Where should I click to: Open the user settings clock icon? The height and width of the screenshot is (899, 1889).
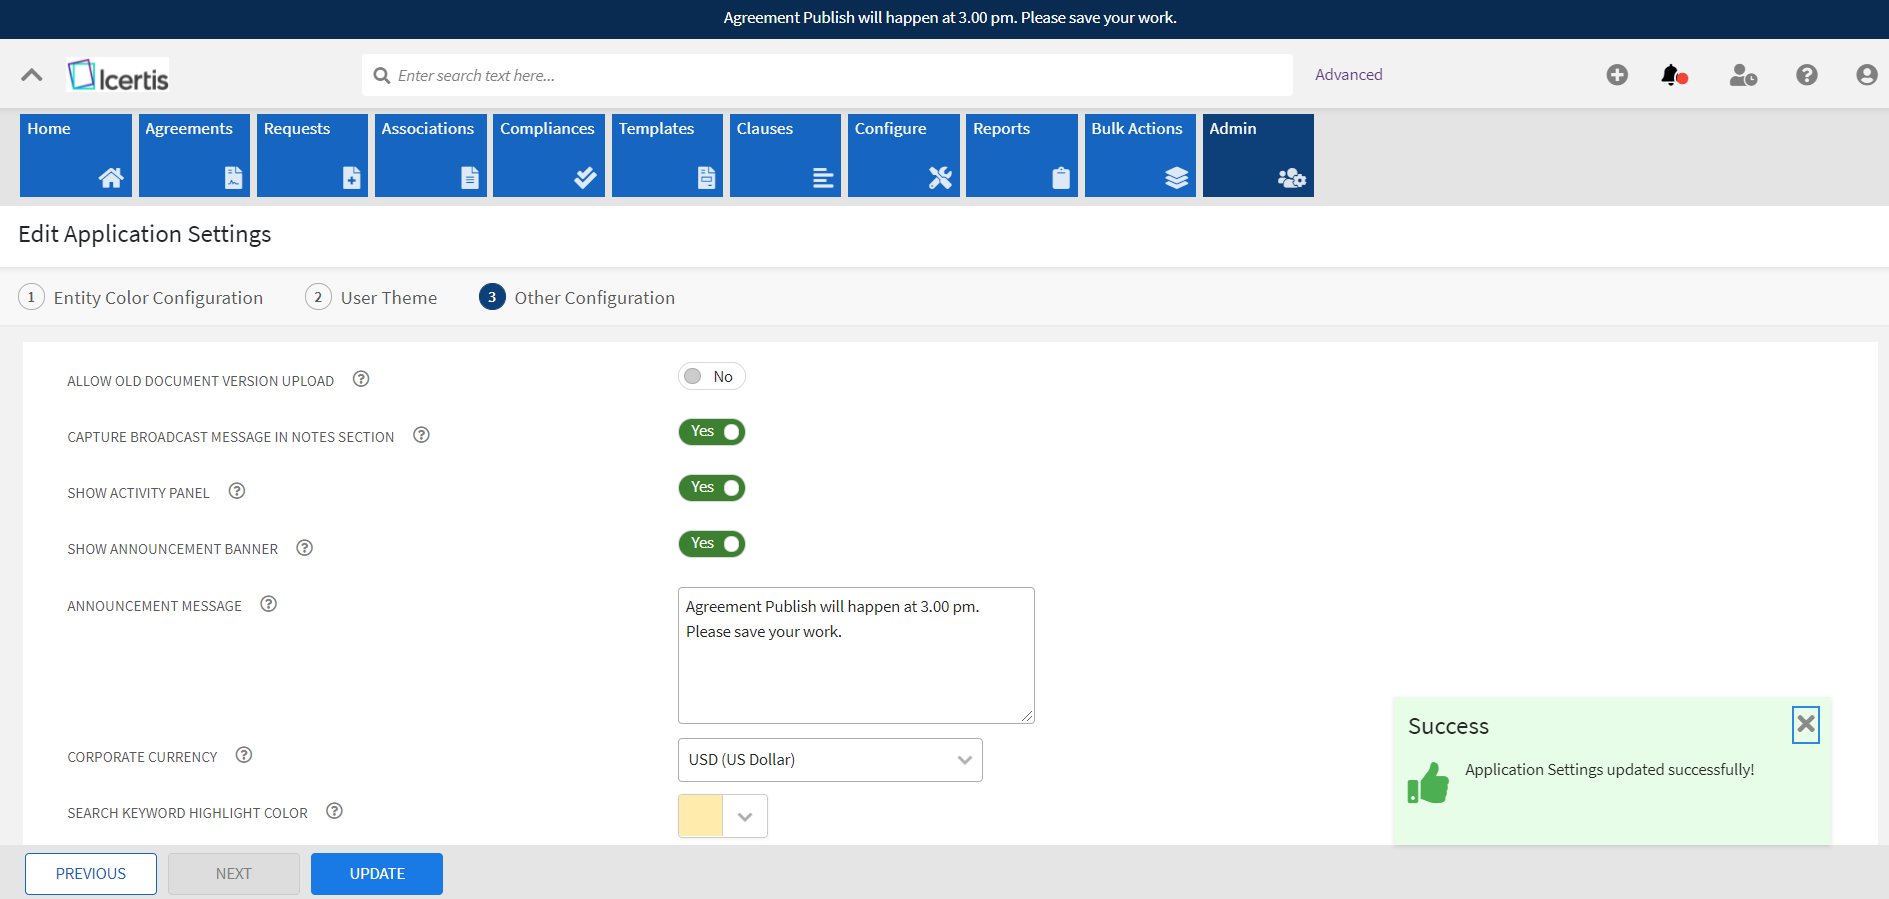coord(1743,75)
